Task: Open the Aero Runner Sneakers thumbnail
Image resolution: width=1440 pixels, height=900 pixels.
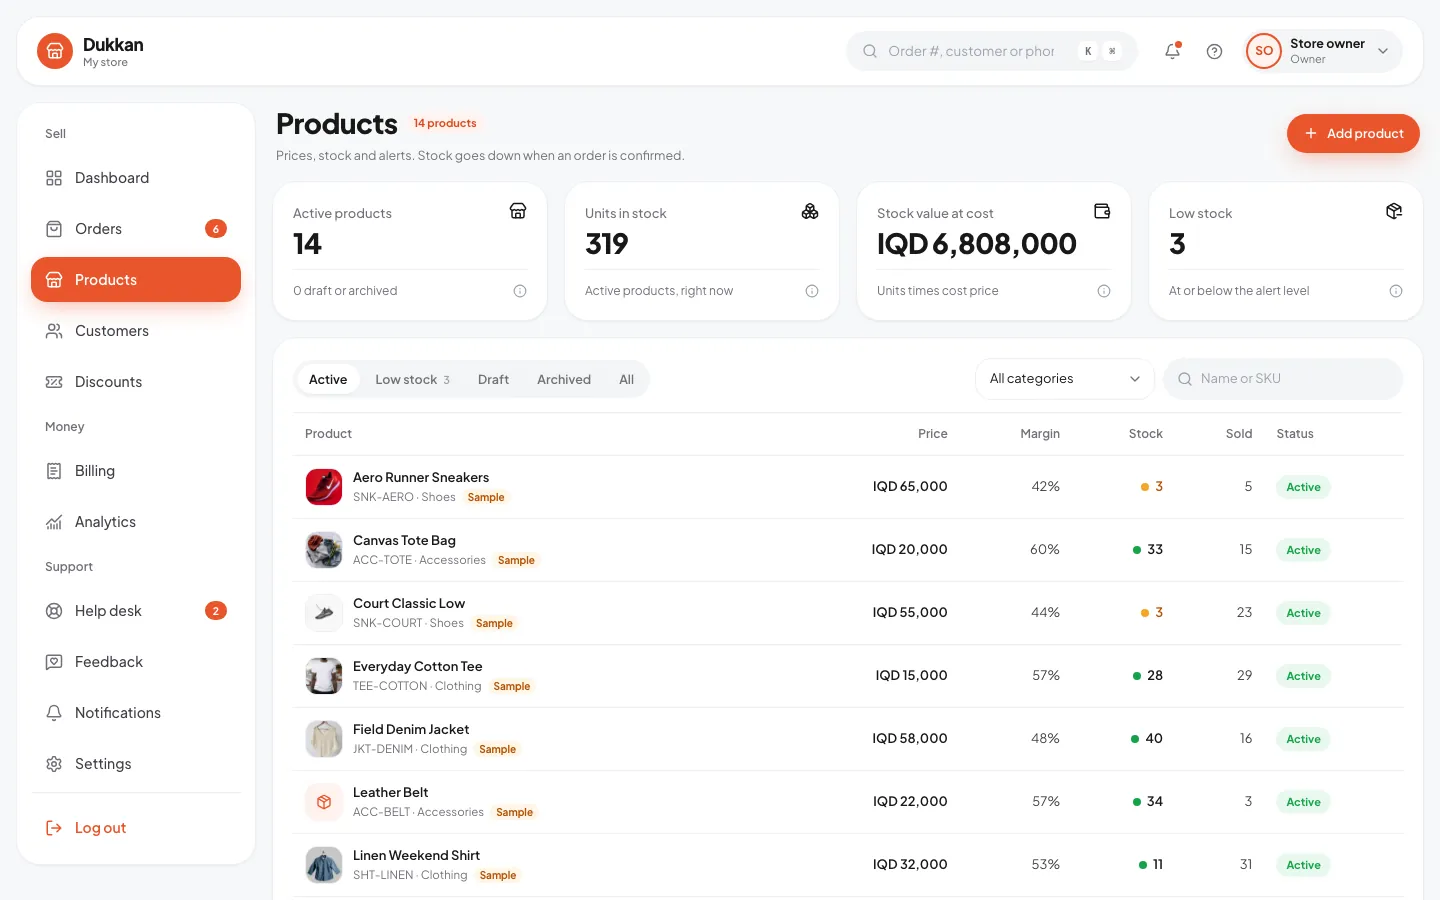Action: pos(324,487)
